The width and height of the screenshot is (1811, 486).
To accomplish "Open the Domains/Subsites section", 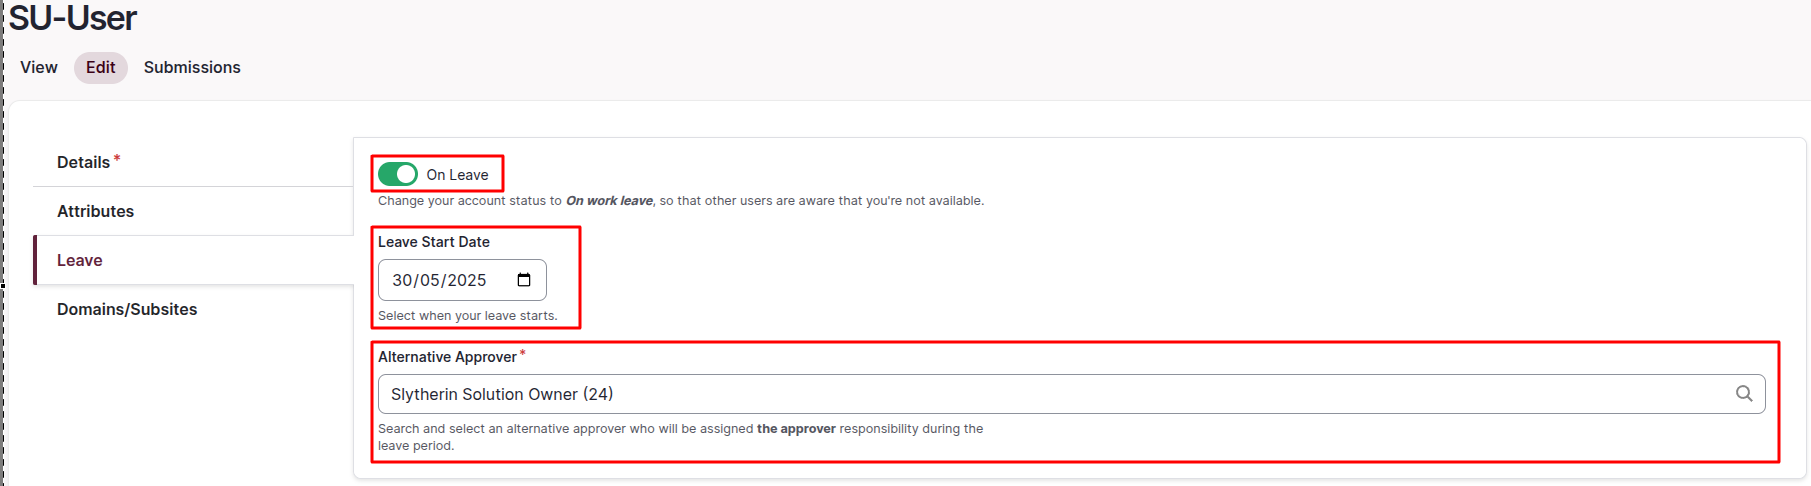I will [127, 309].
